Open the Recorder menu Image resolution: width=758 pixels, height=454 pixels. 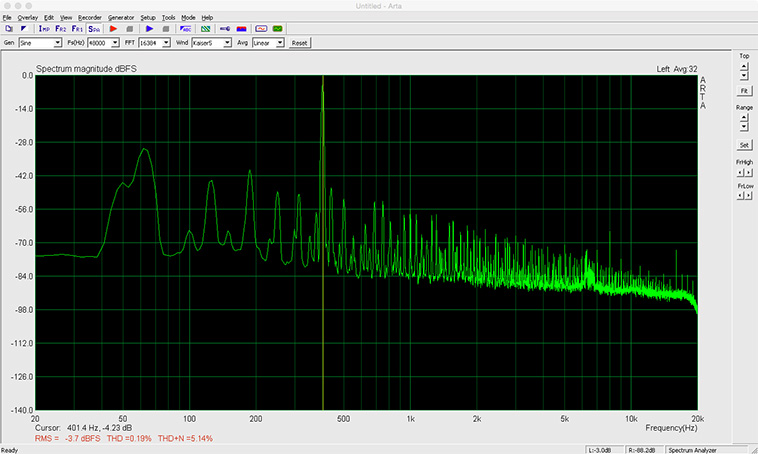[90, 17]
